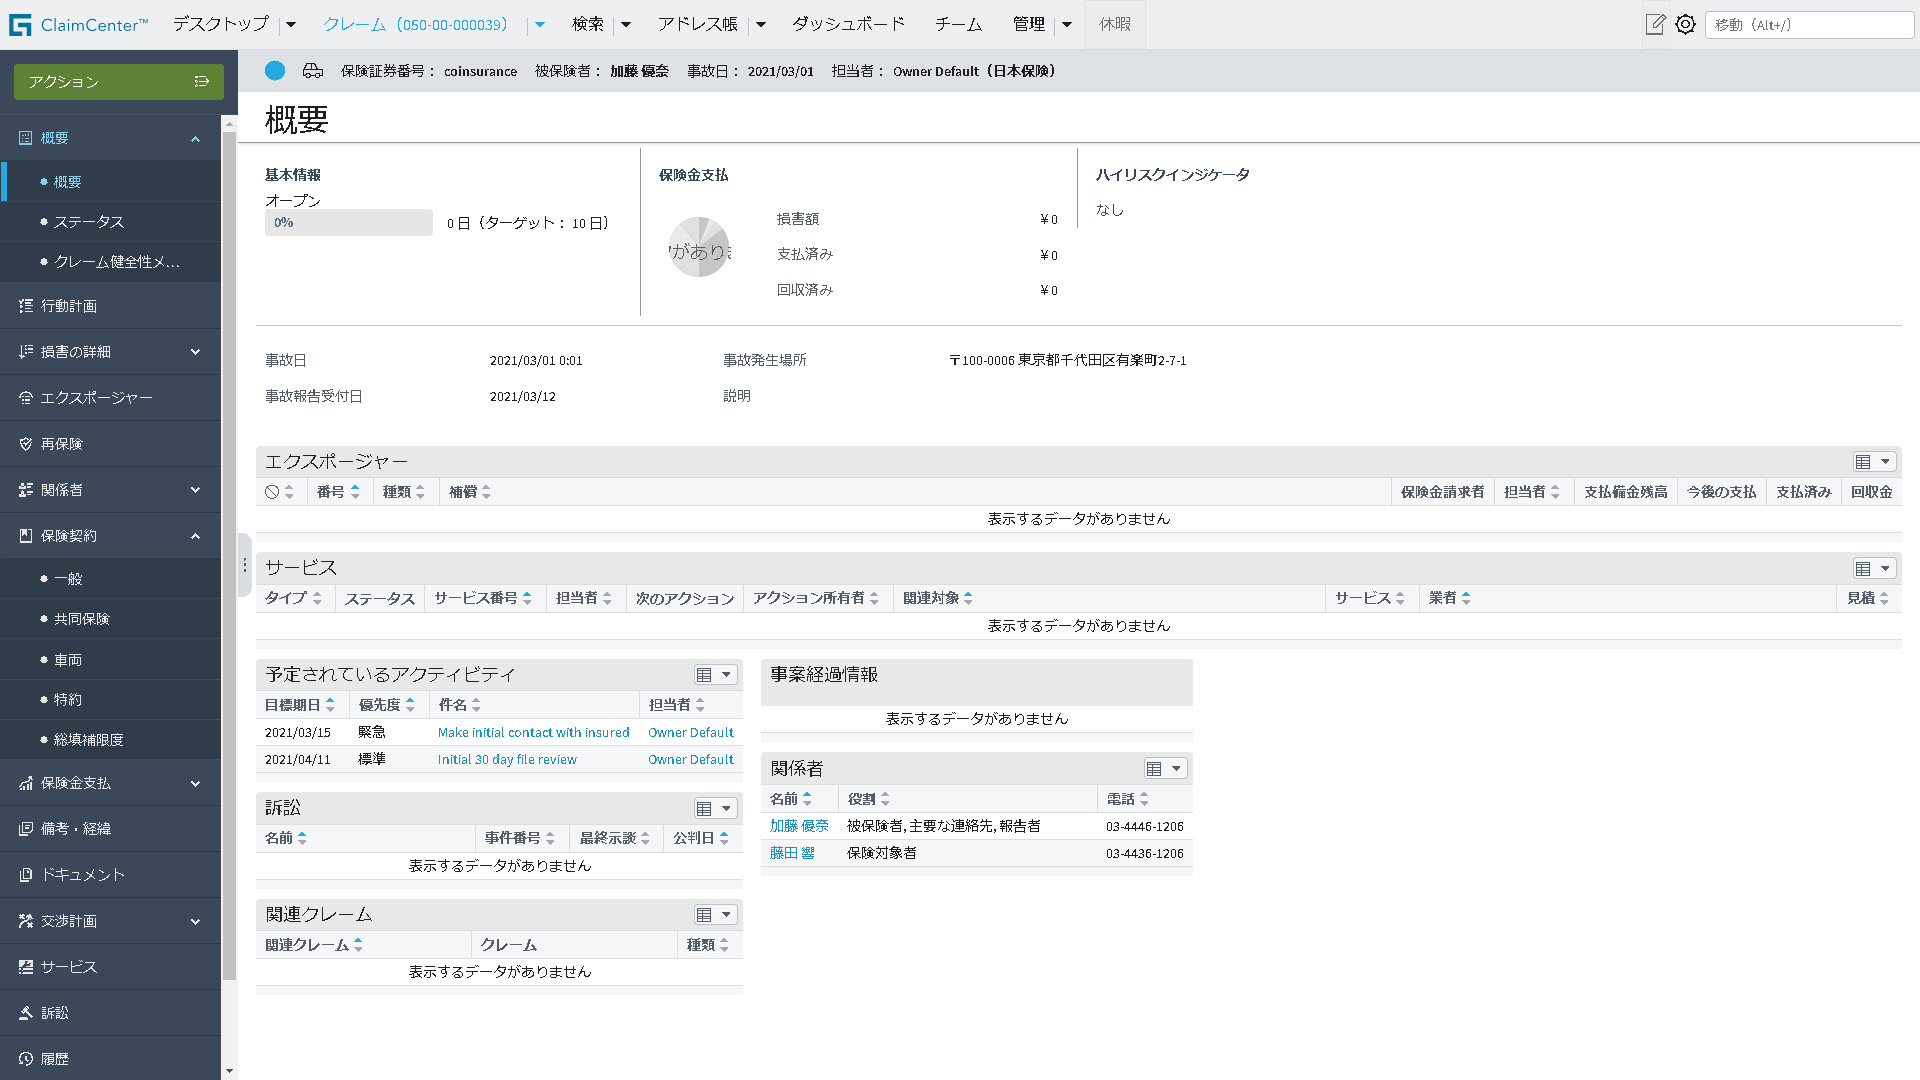Click the notepad edit icon in top bar
The image size is (1920, 1080).
pyautogui.click(x=1655, y=24)
